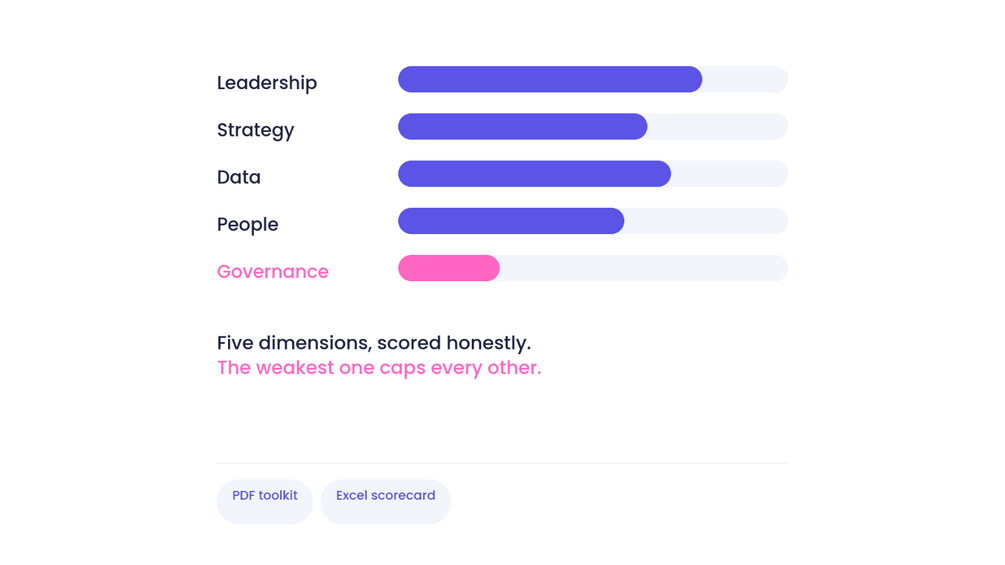
Task: Select the Data dimension label
Action: (x=238, y=177)
